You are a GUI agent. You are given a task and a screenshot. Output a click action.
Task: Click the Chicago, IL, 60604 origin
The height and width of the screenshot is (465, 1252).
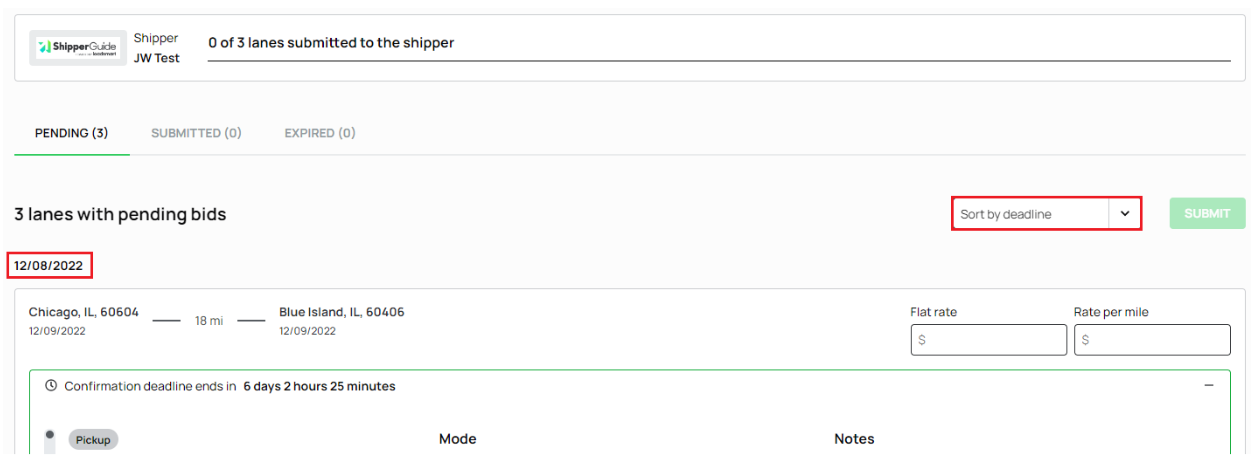[x=83, y=312]
